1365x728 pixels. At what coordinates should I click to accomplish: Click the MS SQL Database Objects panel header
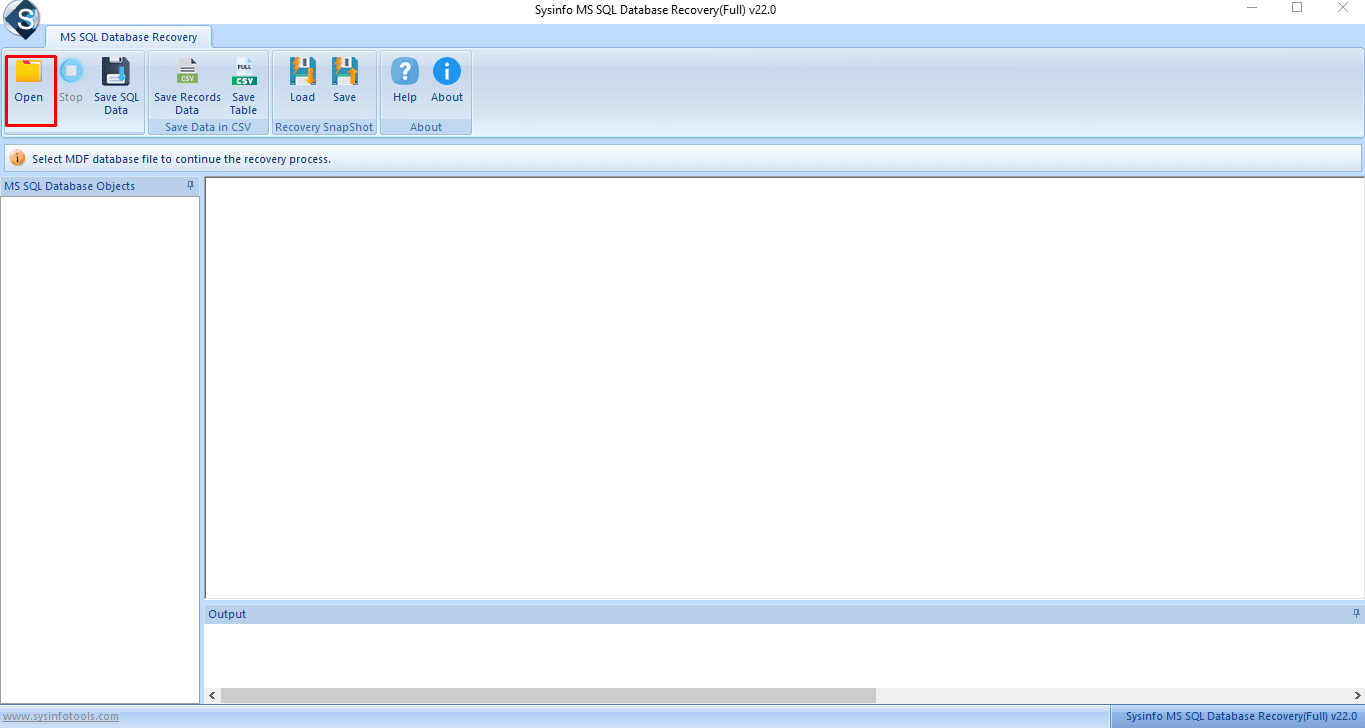click(x=70, y=185)
